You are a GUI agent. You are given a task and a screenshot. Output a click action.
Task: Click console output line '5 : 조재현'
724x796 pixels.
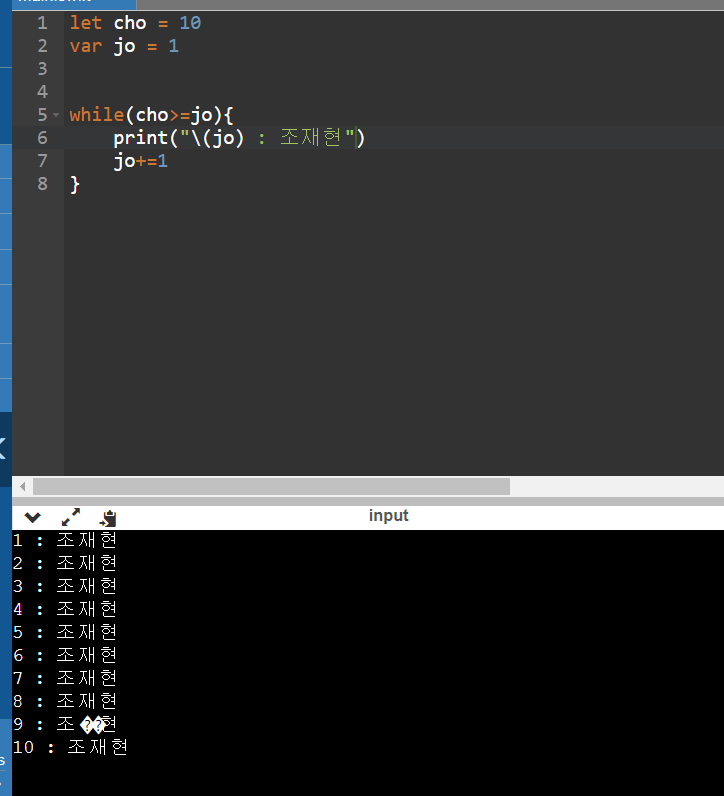(65, 632)
